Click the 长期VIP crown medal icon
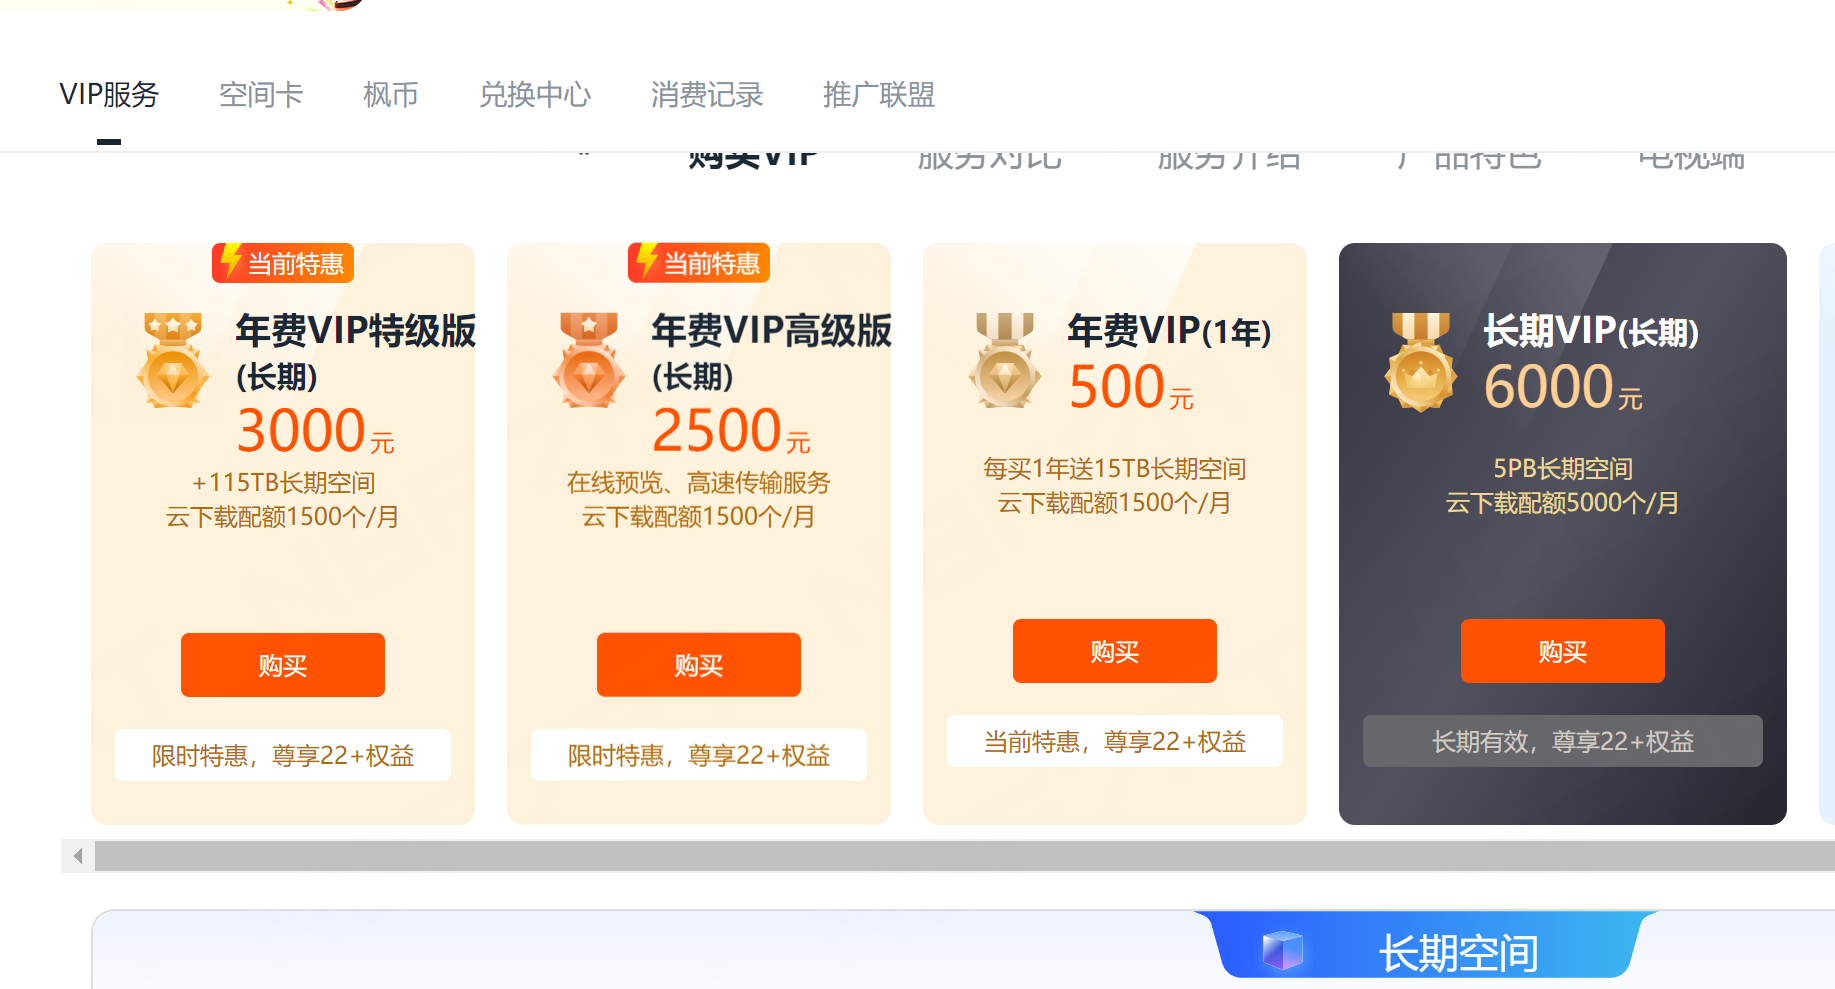The image size is (1835, 989). point(1421,362)
